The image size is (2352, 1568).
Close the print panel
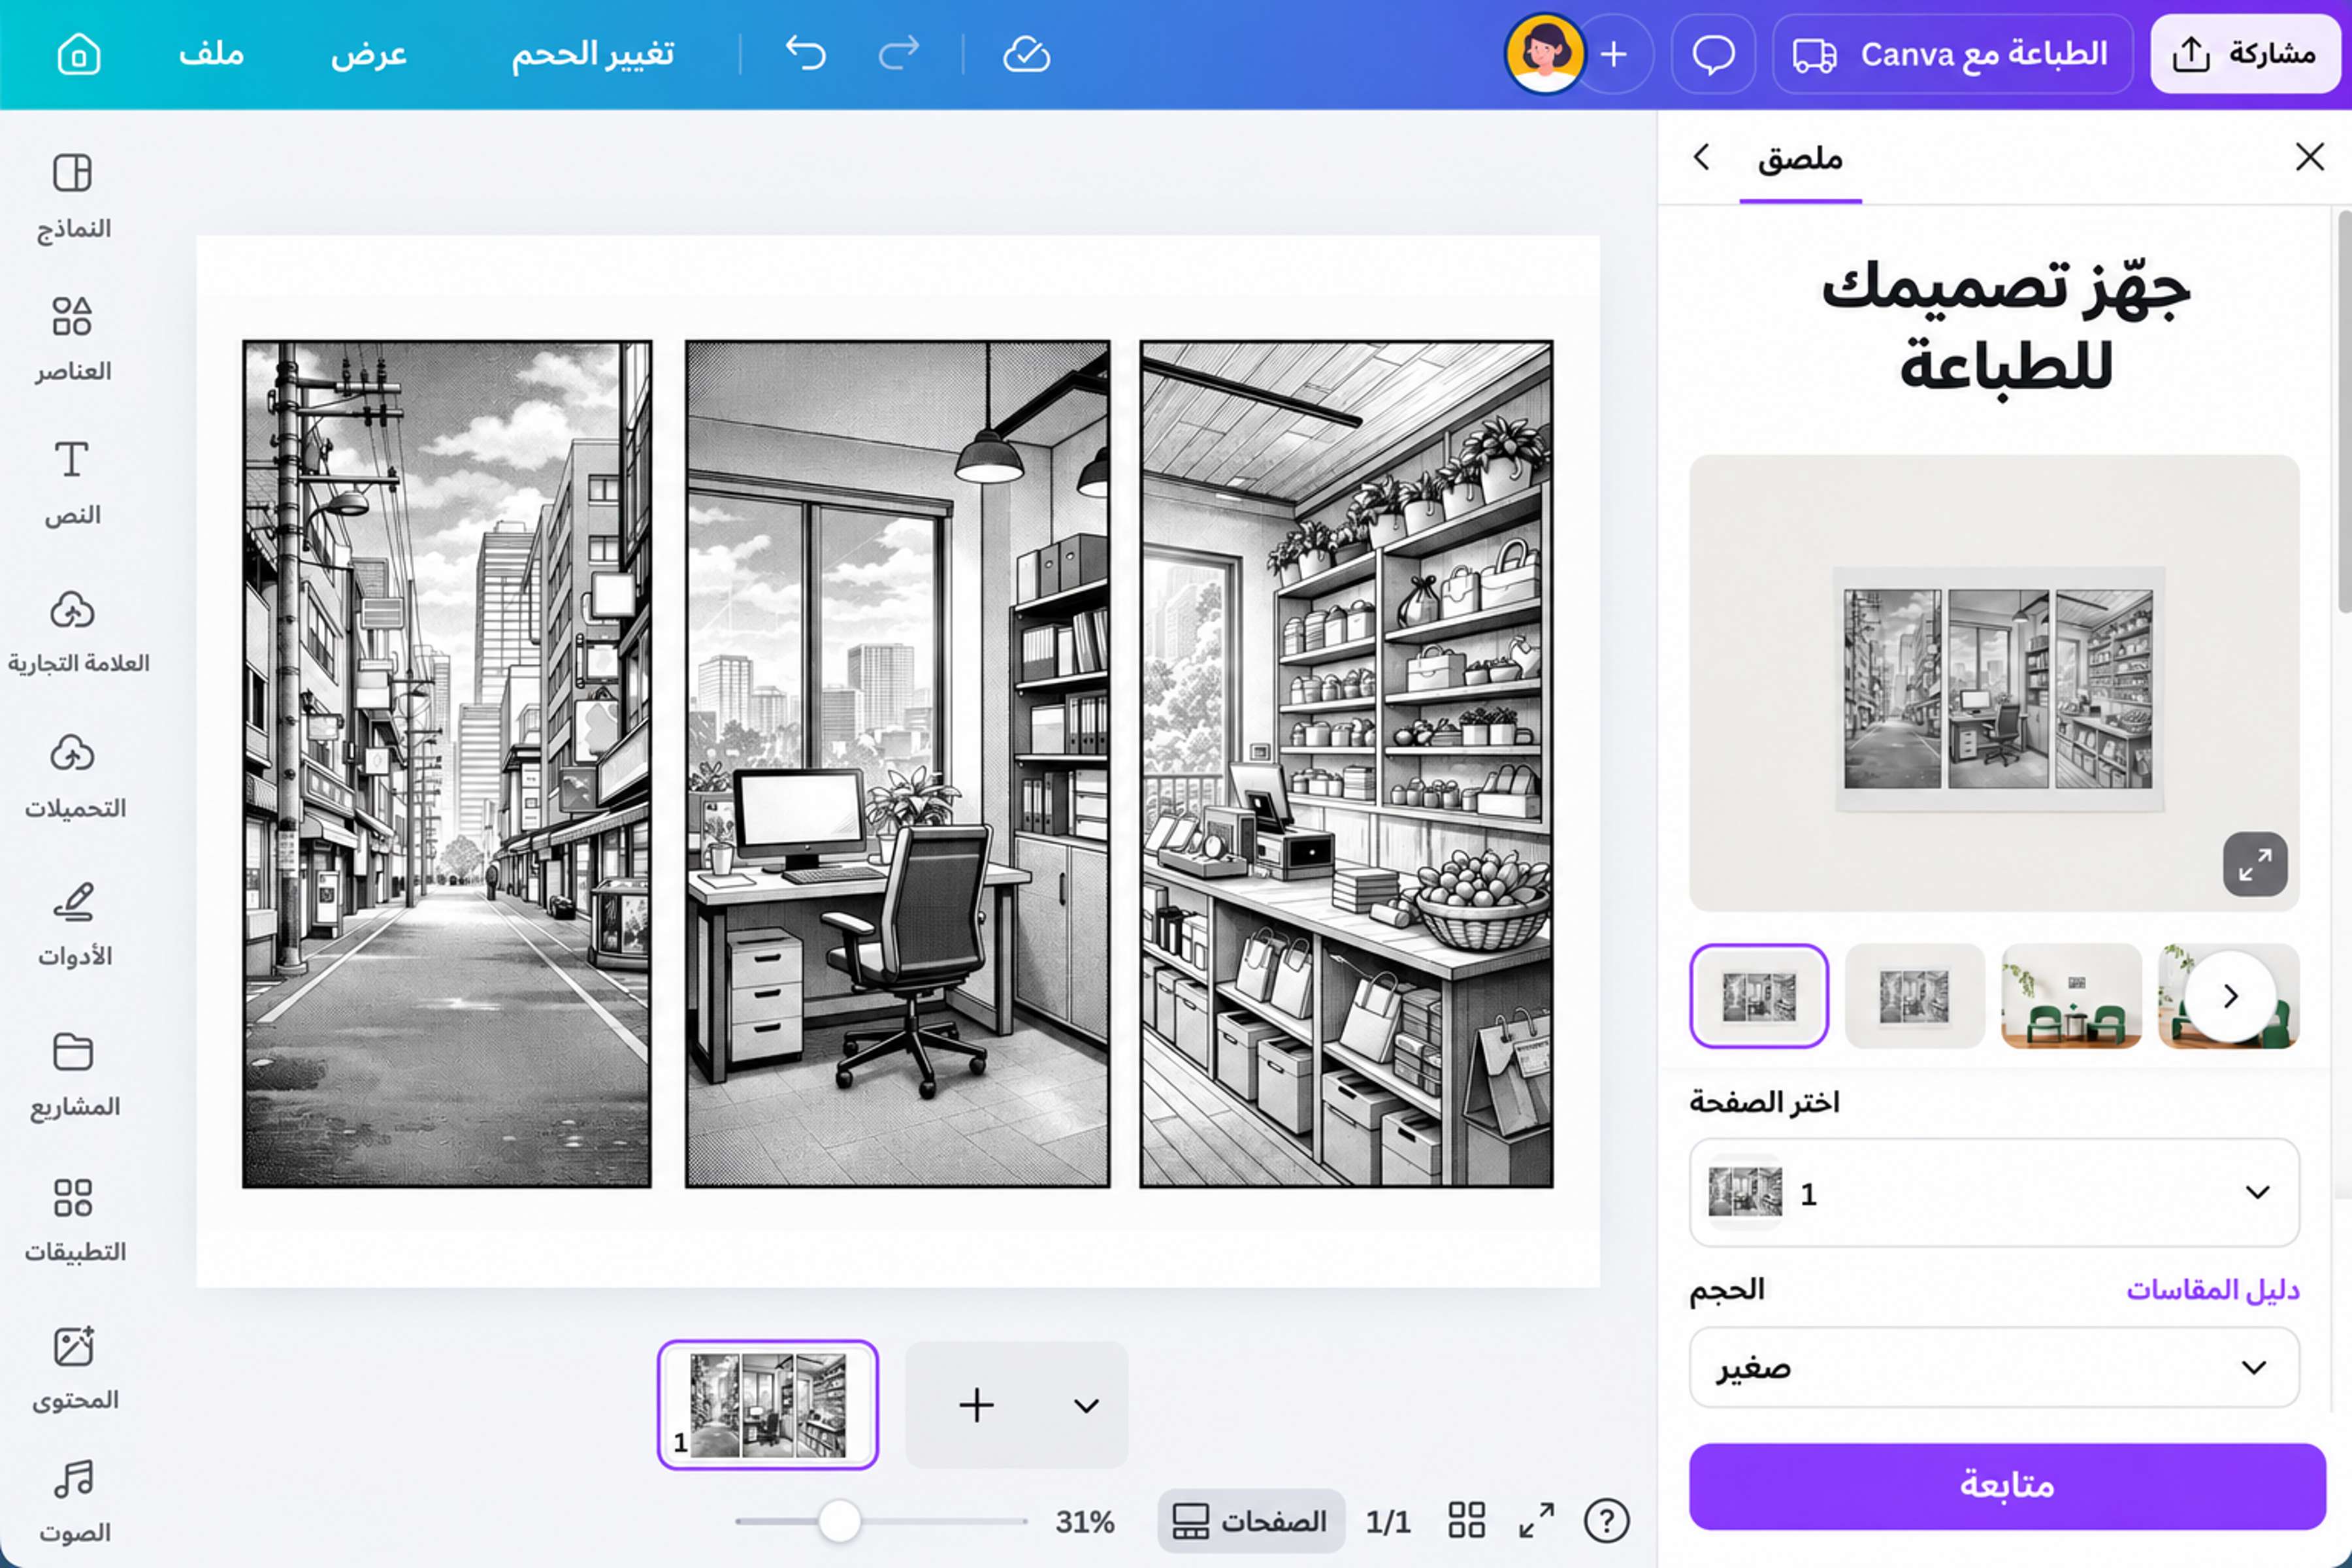tap(2309, 157)
